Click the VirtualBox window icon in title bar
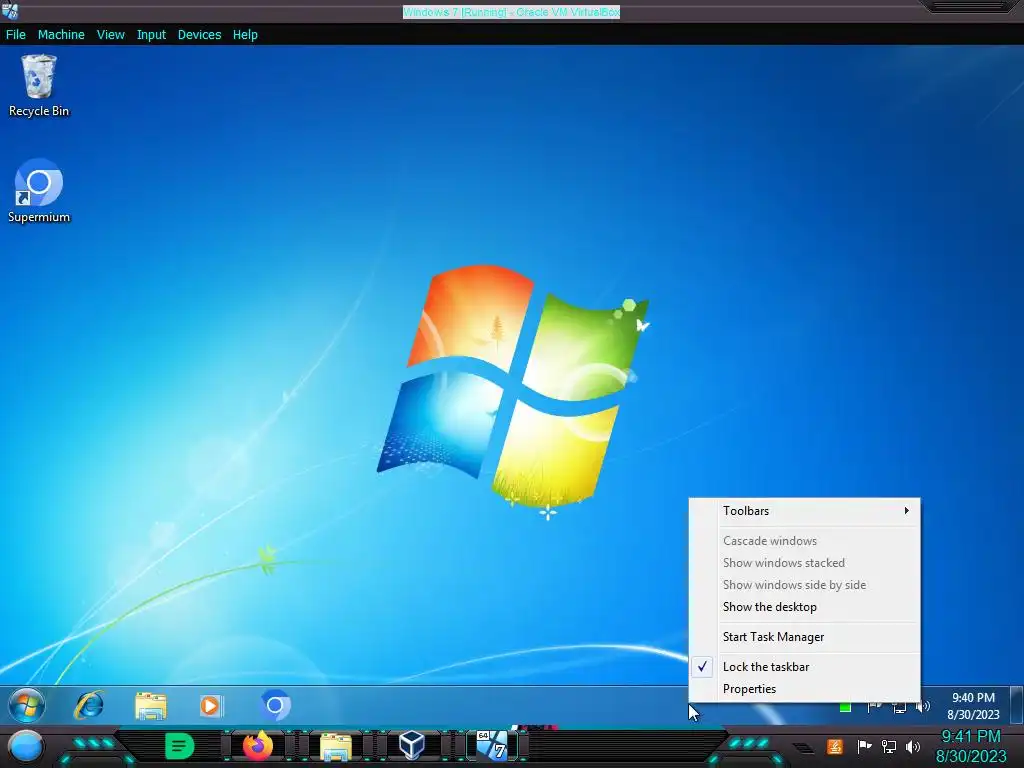Viewport: 1024px width, 768px height. point(10,10)
